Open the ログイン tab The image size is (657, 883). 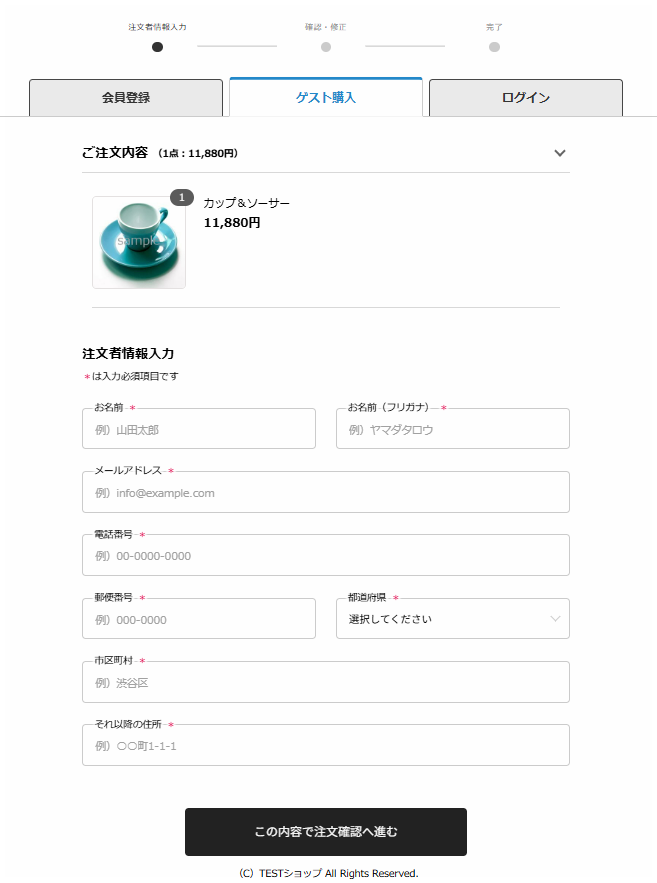[x=526, y=97]
